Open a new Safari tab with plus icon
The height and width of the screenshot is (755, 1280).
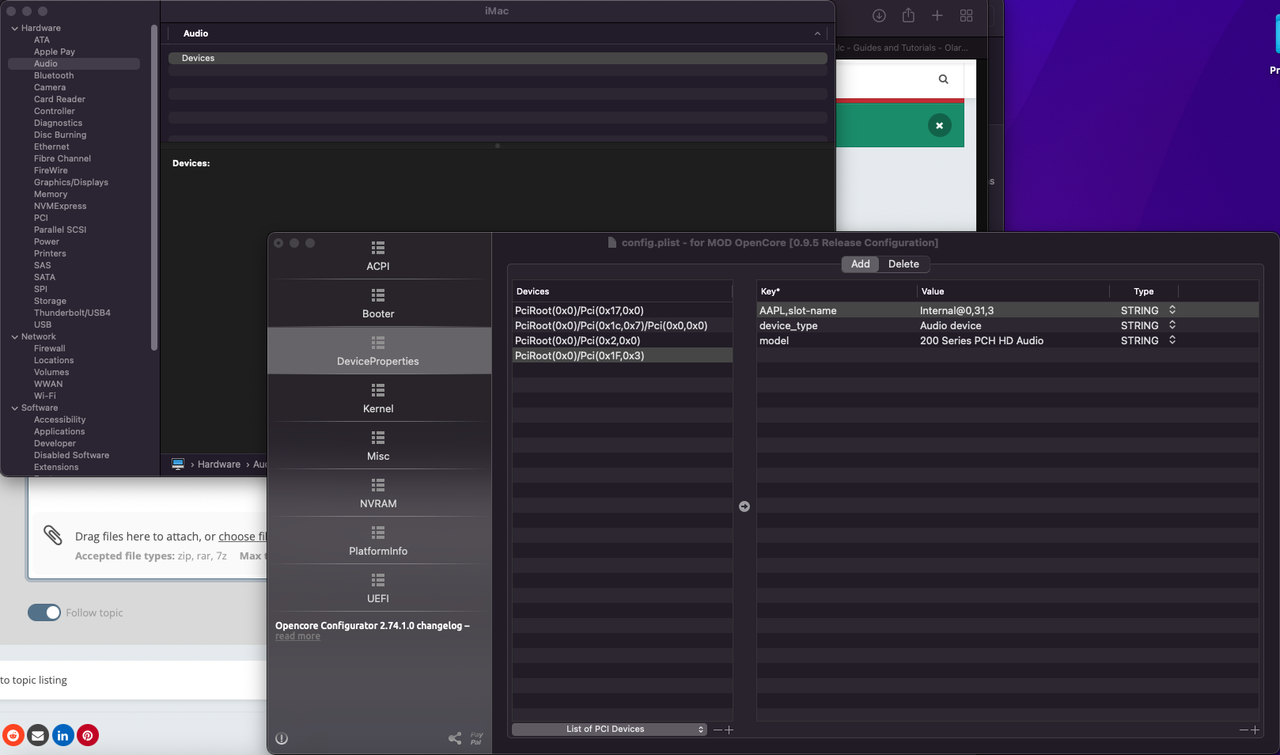(x=937, y=15)
